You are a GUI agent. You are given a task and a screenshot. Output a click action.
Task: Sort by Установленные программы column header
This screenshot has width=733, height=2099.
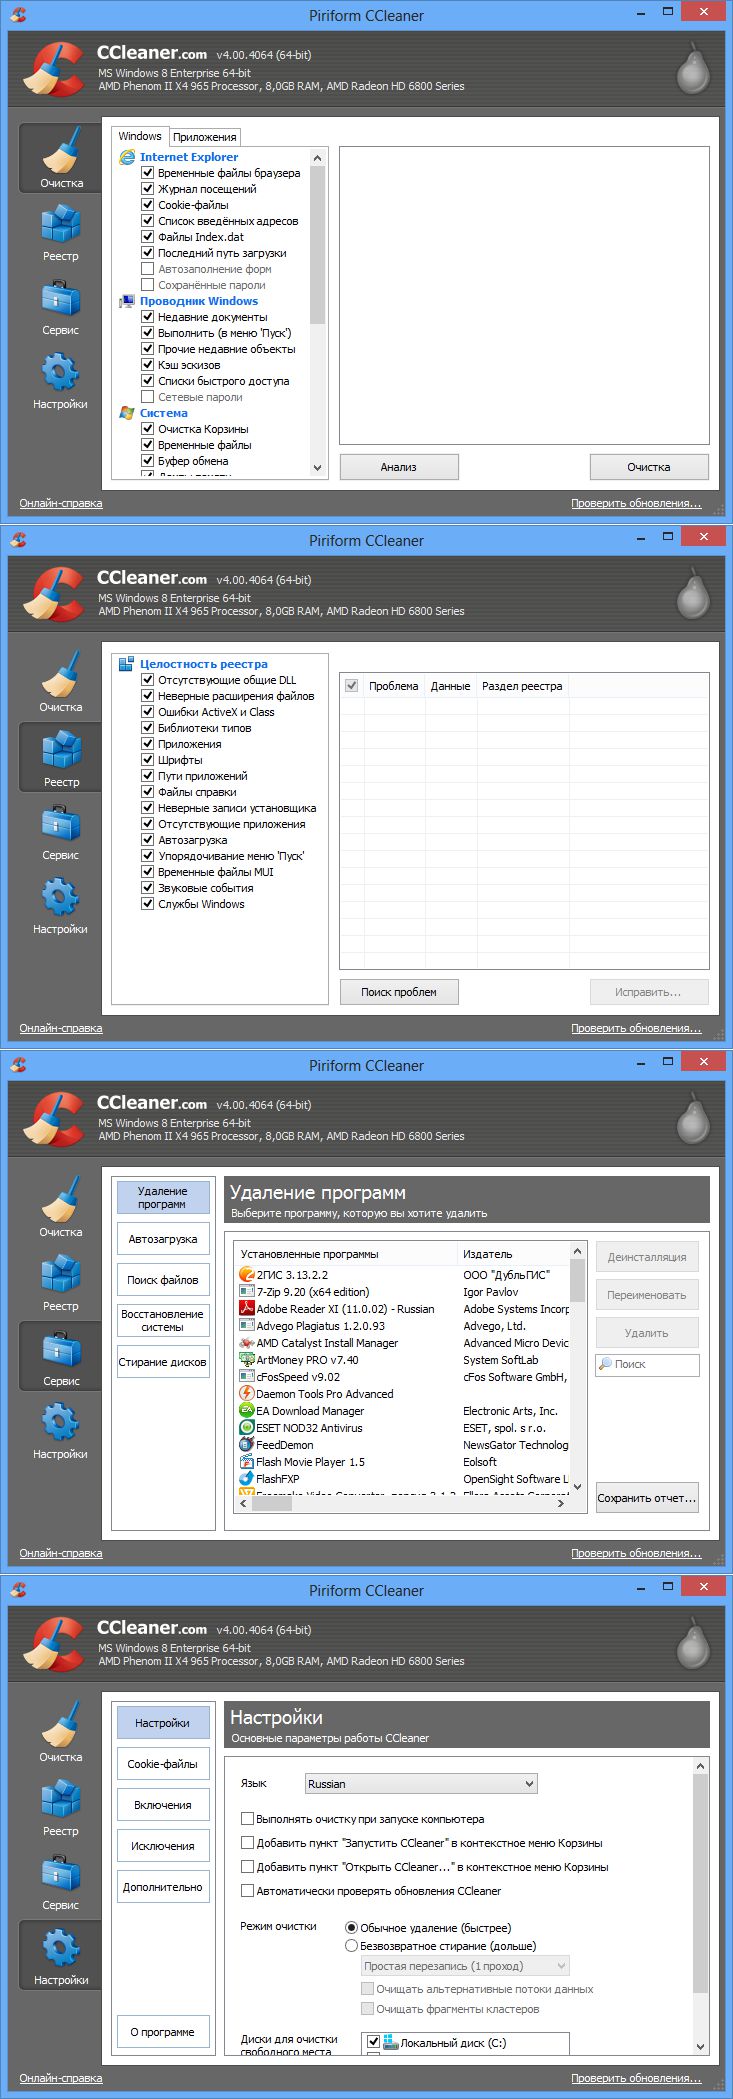[346, 1254]
